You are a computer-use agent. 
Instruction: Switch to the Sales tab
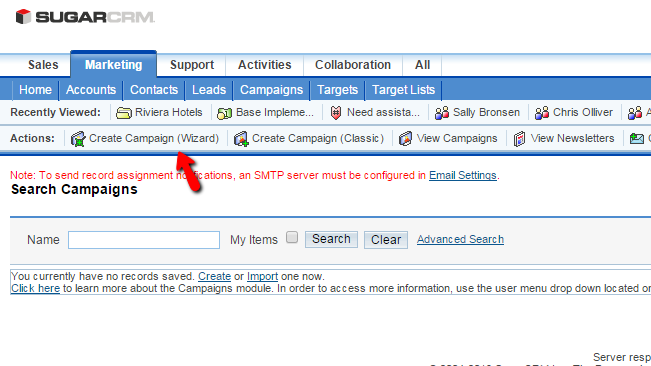click(x=43, y=65)
